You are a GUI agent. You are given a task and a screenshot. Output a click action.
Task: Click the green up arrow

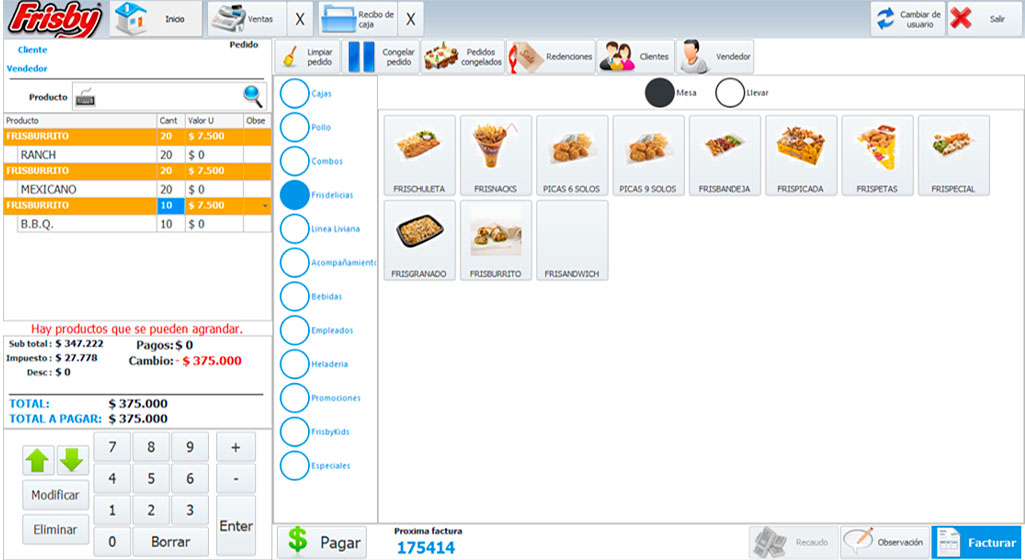click(38, 460)
